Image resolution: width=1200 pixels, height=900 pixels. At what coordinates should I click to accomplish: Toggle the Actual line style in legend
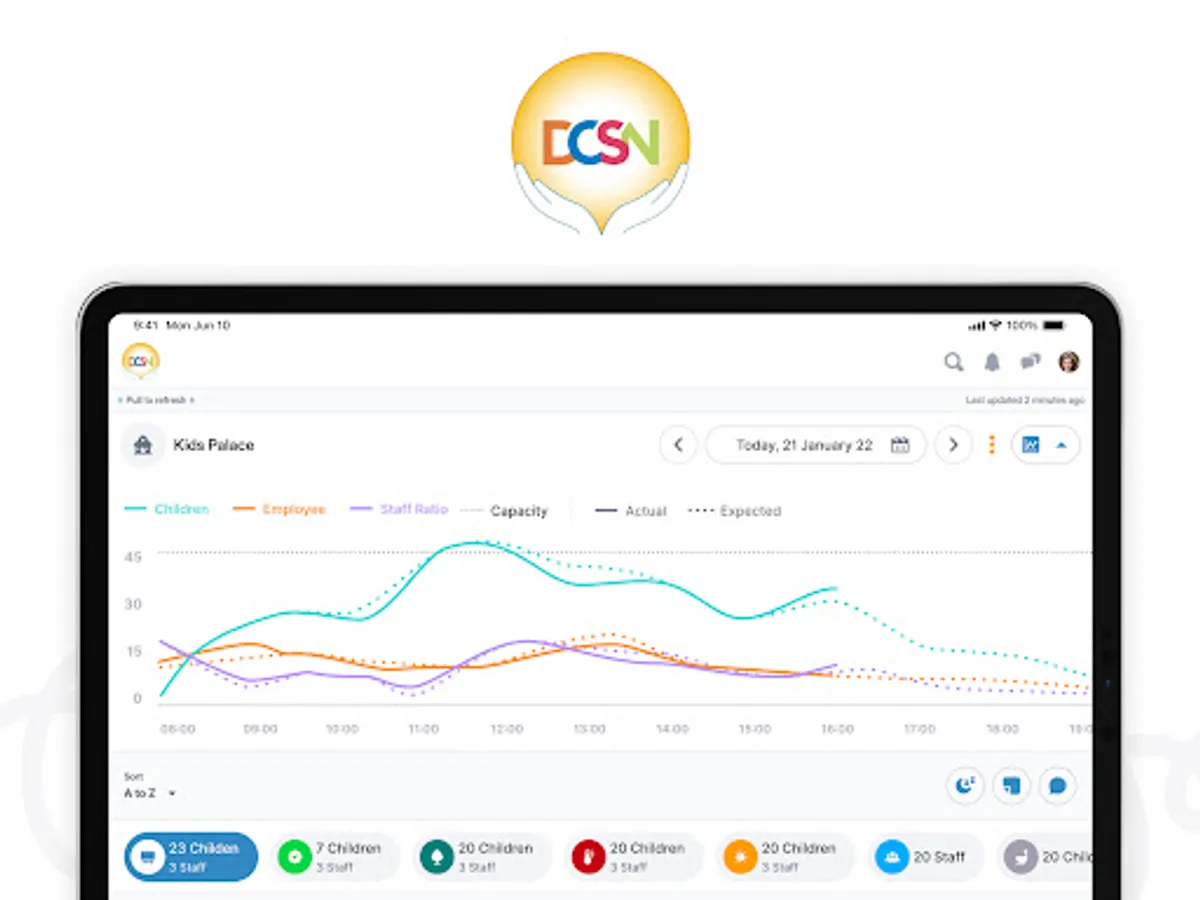tap(630, 511)
